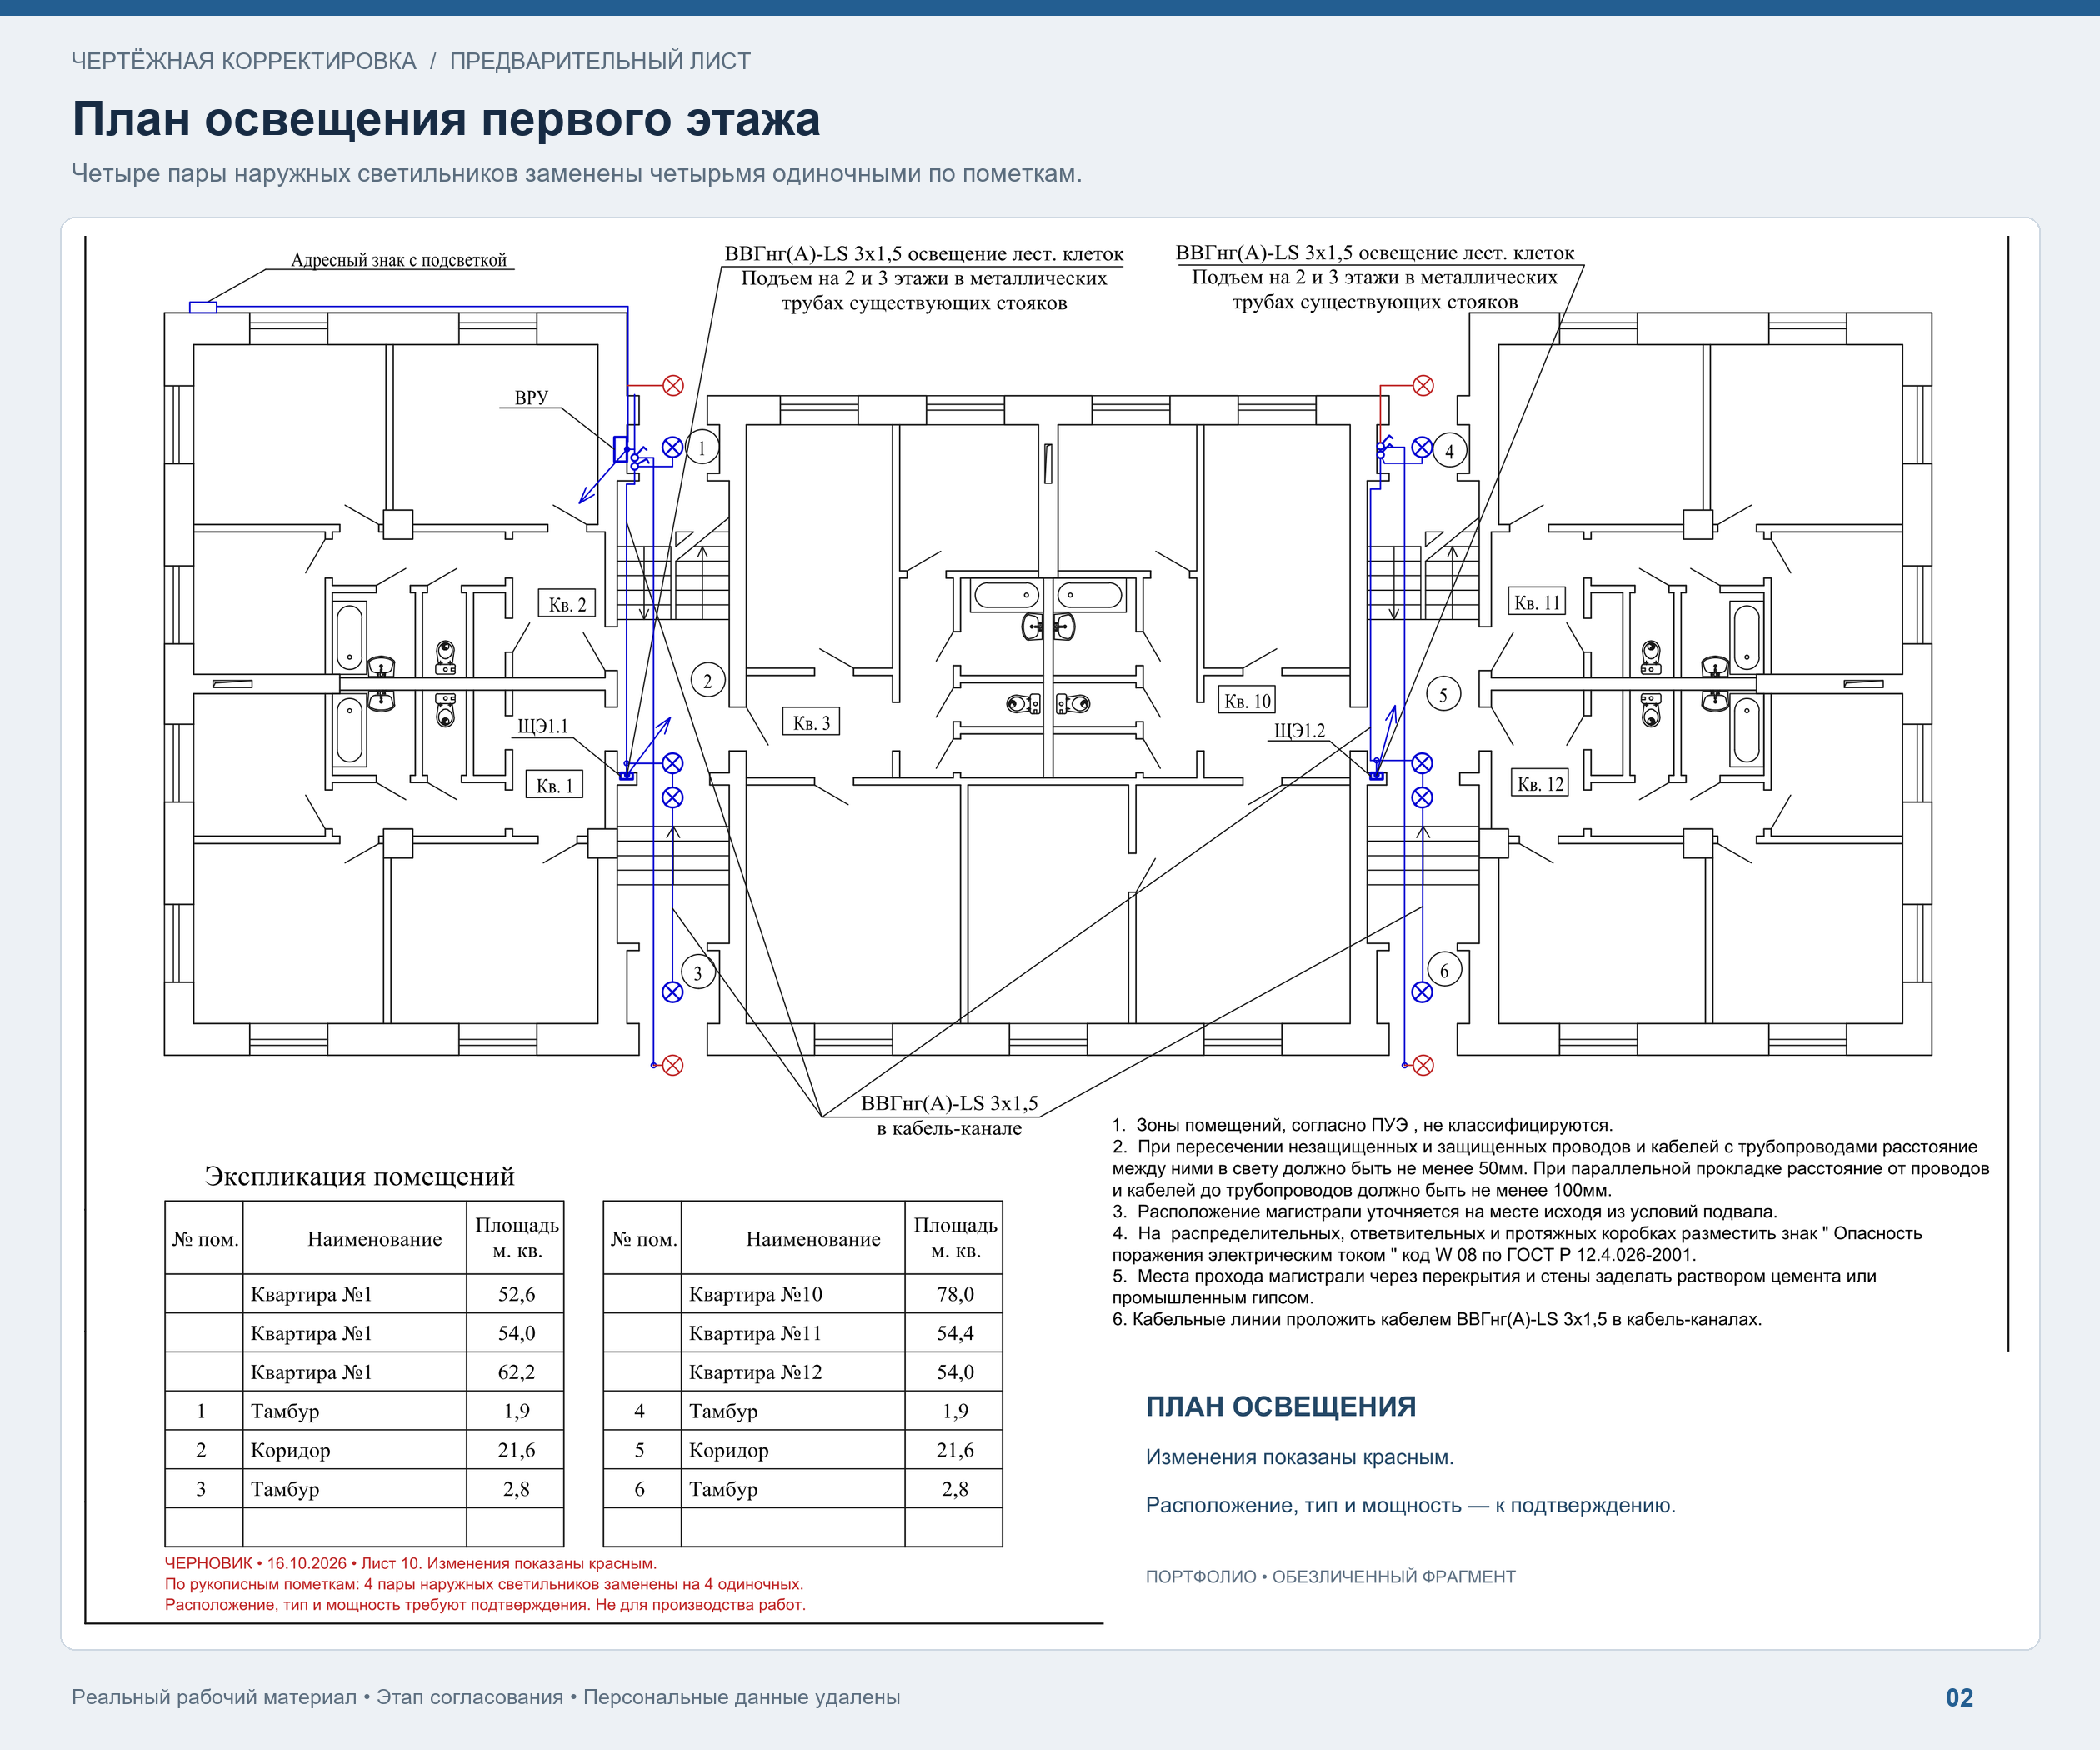Click the ЩЭ1.1 panel label
This screenshot has width=2100, height=1750.
coord(542,726)
